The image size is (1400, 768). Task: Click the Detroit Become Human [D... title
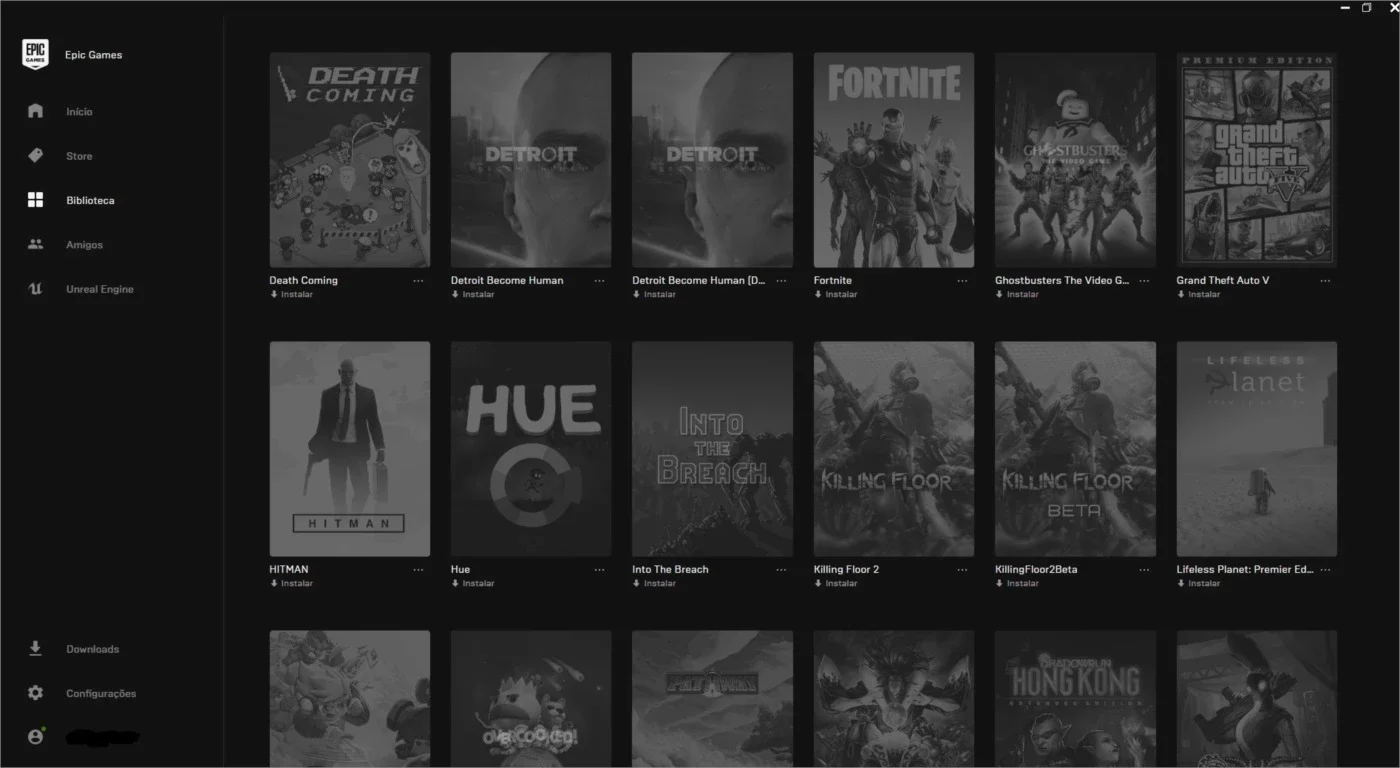[699, 281]
